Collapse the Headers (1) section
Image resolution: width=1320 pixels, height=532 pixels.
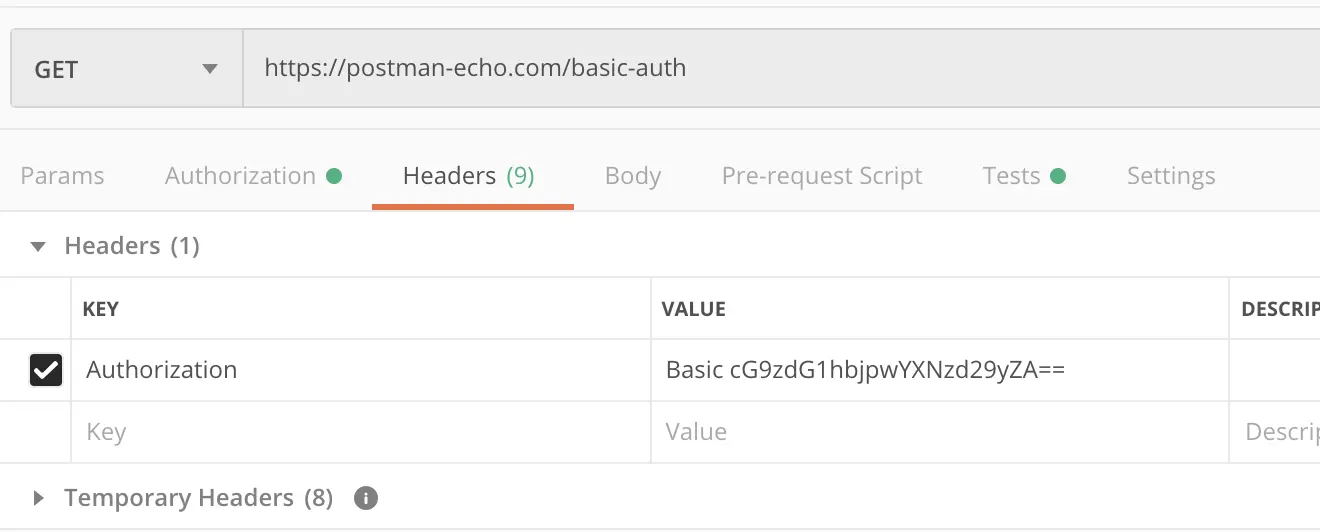tap(39, 246)
